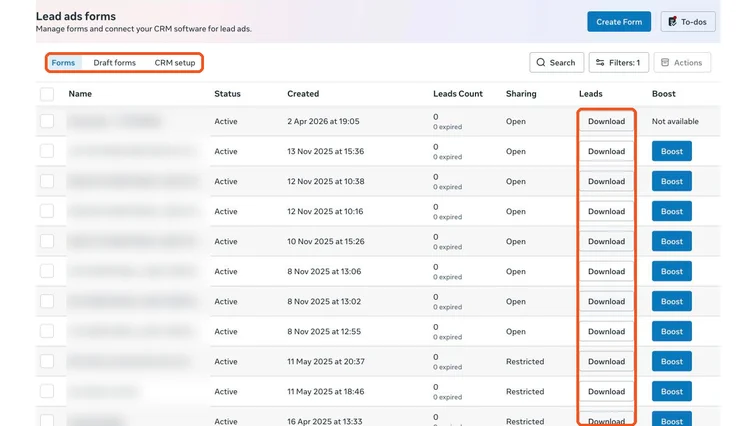Click the Actions button
Image resolution: width=756 pixels, height=426 pixels.
(x=682, y=63)
